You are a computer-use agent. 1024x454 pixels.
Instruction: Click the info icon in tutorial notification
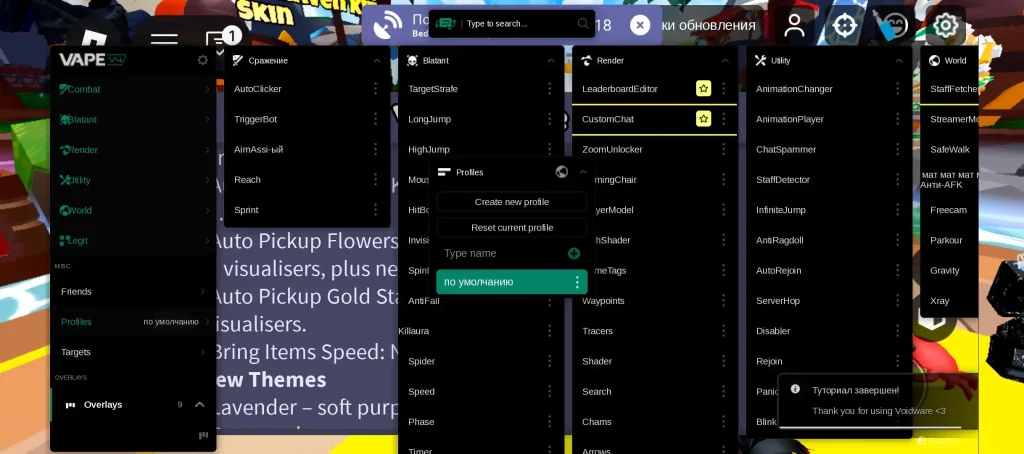(x=795, y=389)
